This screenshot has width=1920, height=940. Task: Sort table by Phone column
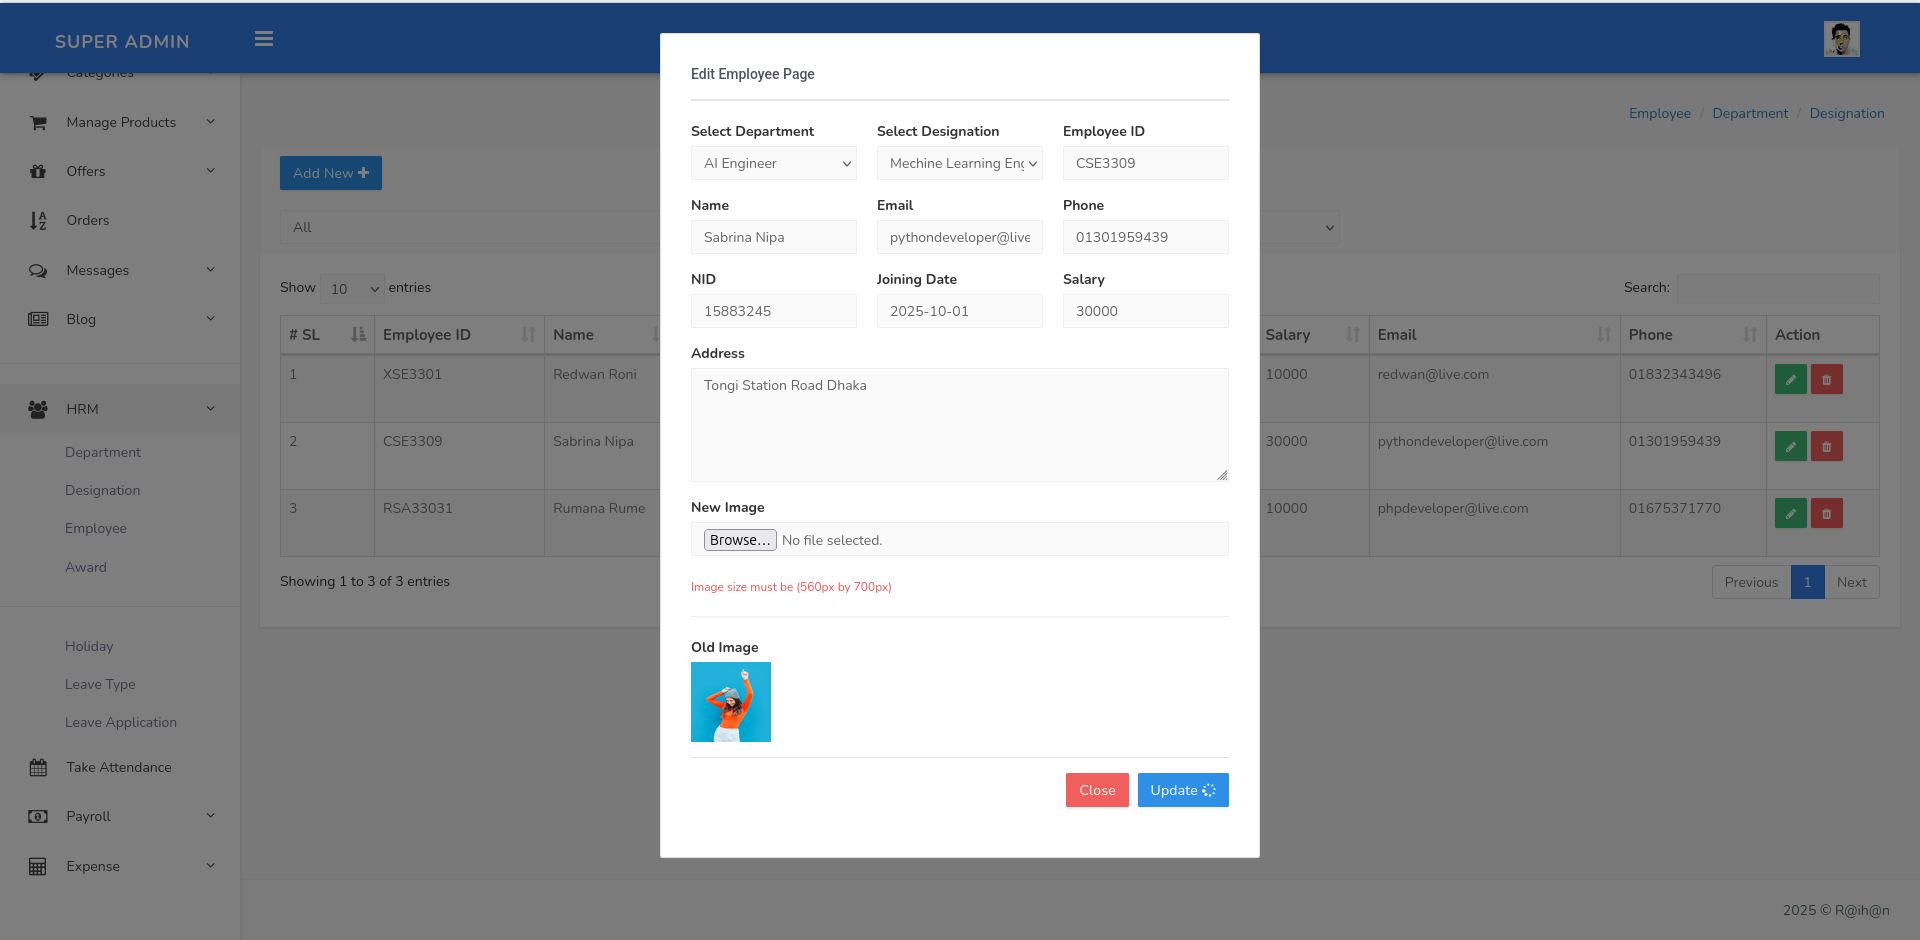(x=1693, y=335)
